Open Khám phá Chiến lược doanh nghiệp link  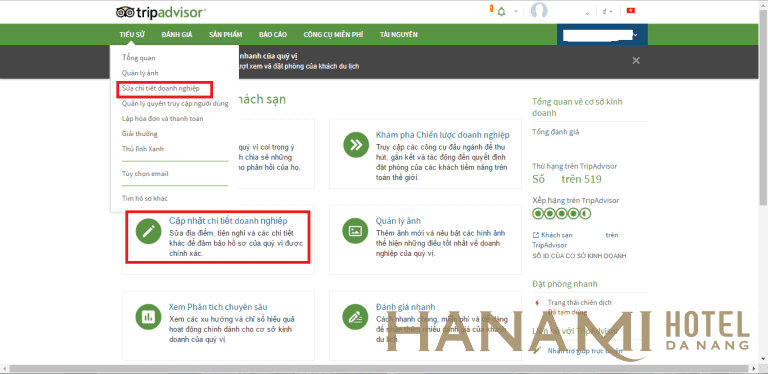tap(442, 135)
